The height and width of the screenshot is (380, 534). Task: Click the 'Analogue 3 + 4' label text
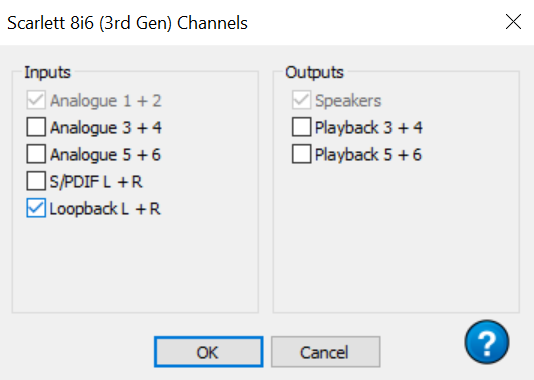pyautogui.click(x=106, y=128)
